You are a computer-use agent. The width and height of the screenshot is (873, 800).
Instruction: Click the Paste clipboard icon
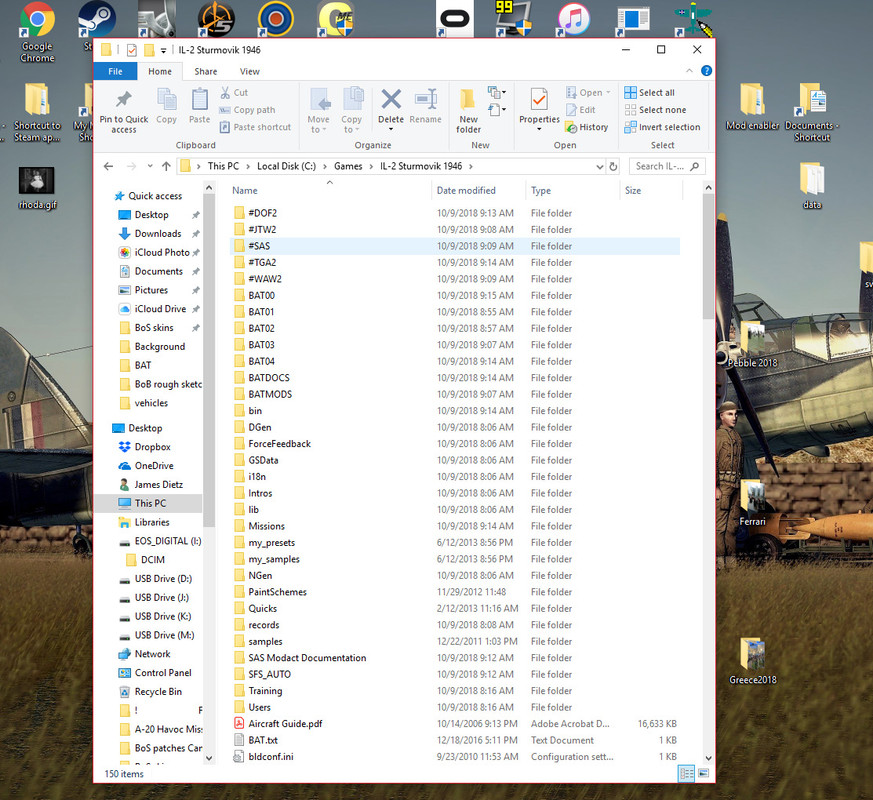click(199, 100)
